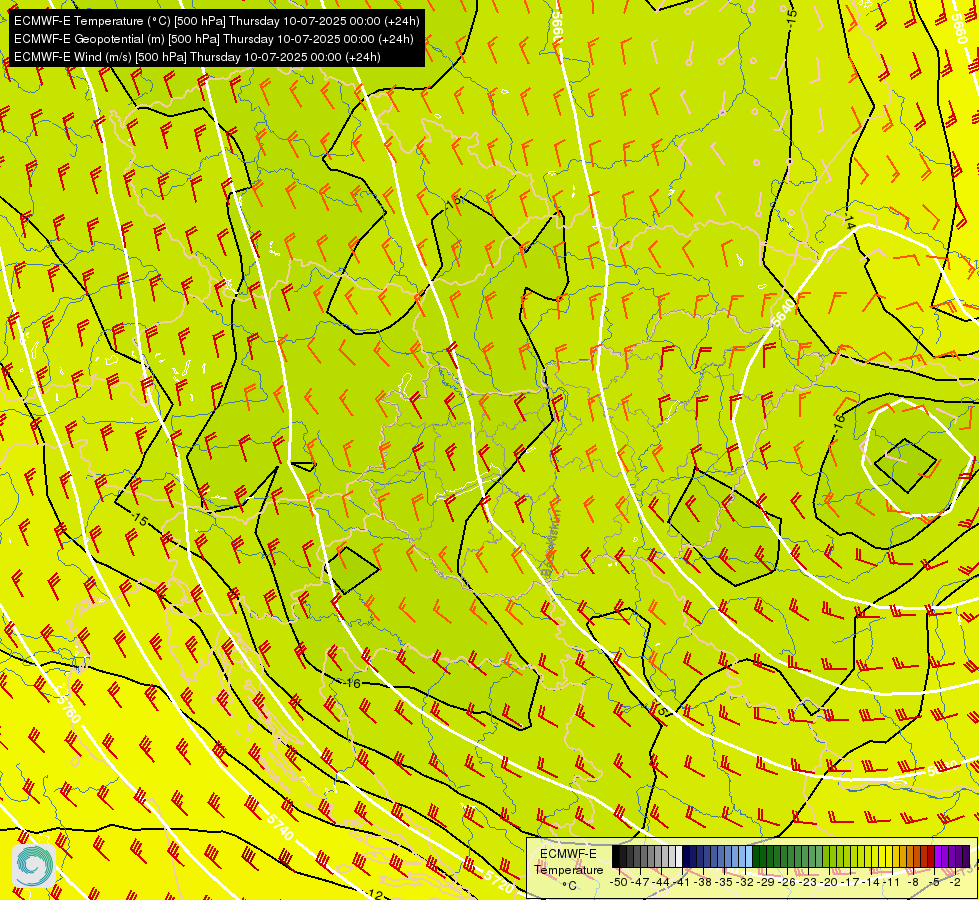Click the -20 value on the colour scale
Image resolution: width=979 pixels, height=900 pixels.
(x=829, y=883)
